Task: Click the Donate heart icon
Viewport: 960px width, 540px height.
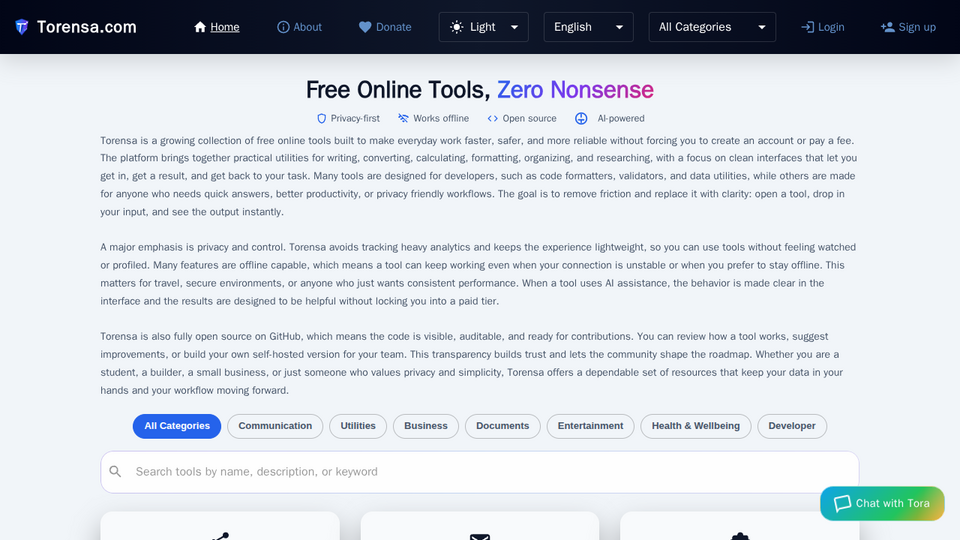Action: point(365,27)
